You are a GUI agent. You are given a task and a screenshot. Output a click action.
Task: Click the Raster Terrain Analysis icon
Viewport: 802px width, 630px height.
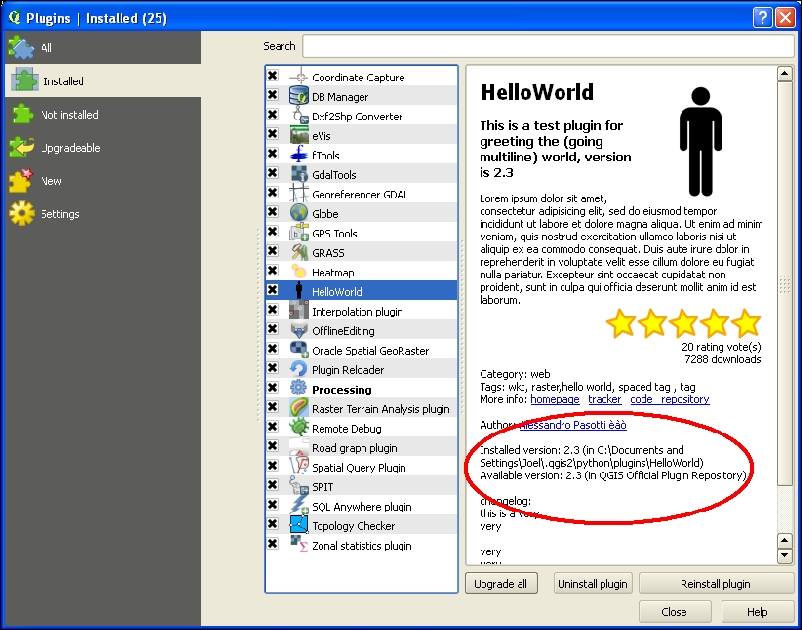[x=299, y=408]
